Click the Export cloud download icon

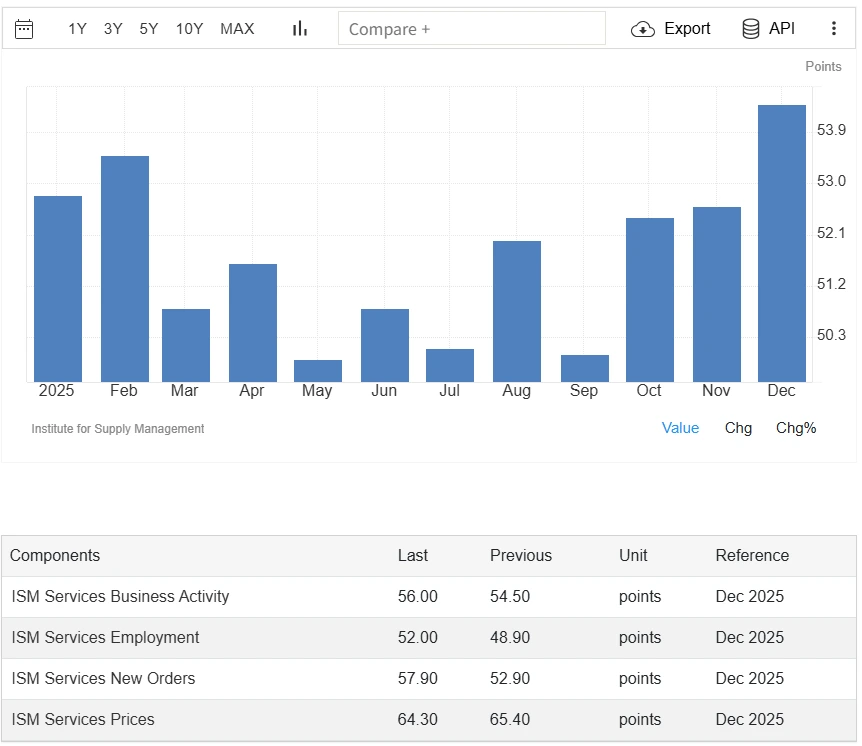[643, 29]
